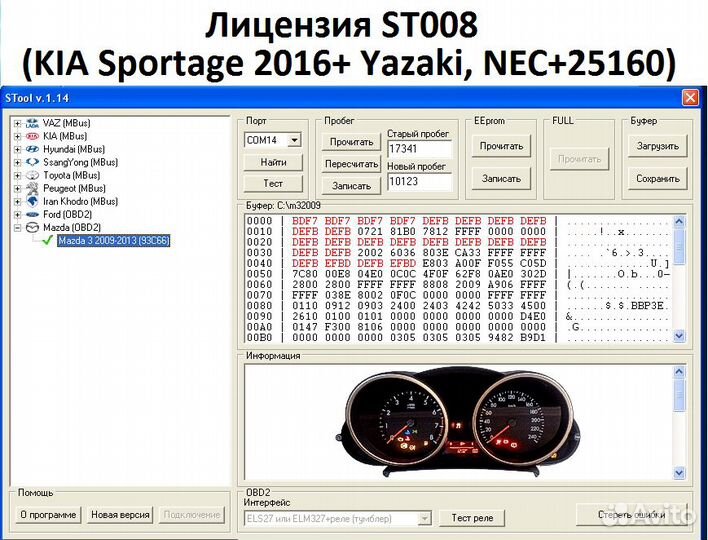Click the Сохранить buffer button
Viewport: 708px width, 540px height.
coord(657,179)
